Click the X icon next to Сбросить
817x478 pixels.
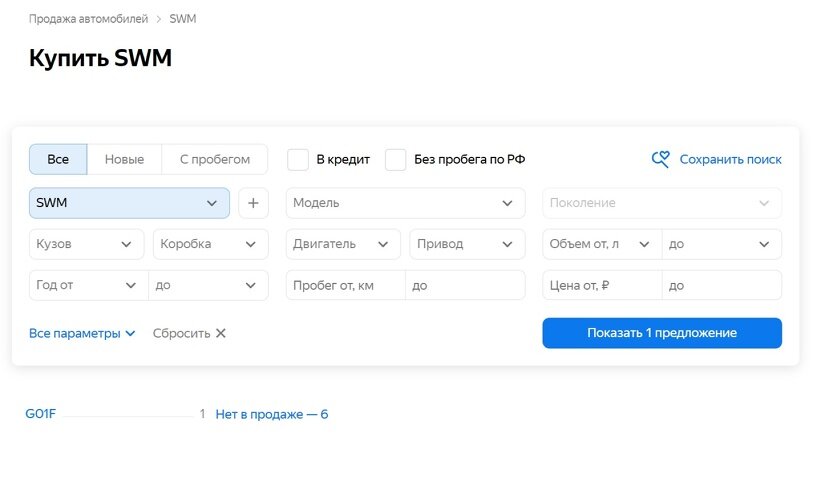click(221, 333)
